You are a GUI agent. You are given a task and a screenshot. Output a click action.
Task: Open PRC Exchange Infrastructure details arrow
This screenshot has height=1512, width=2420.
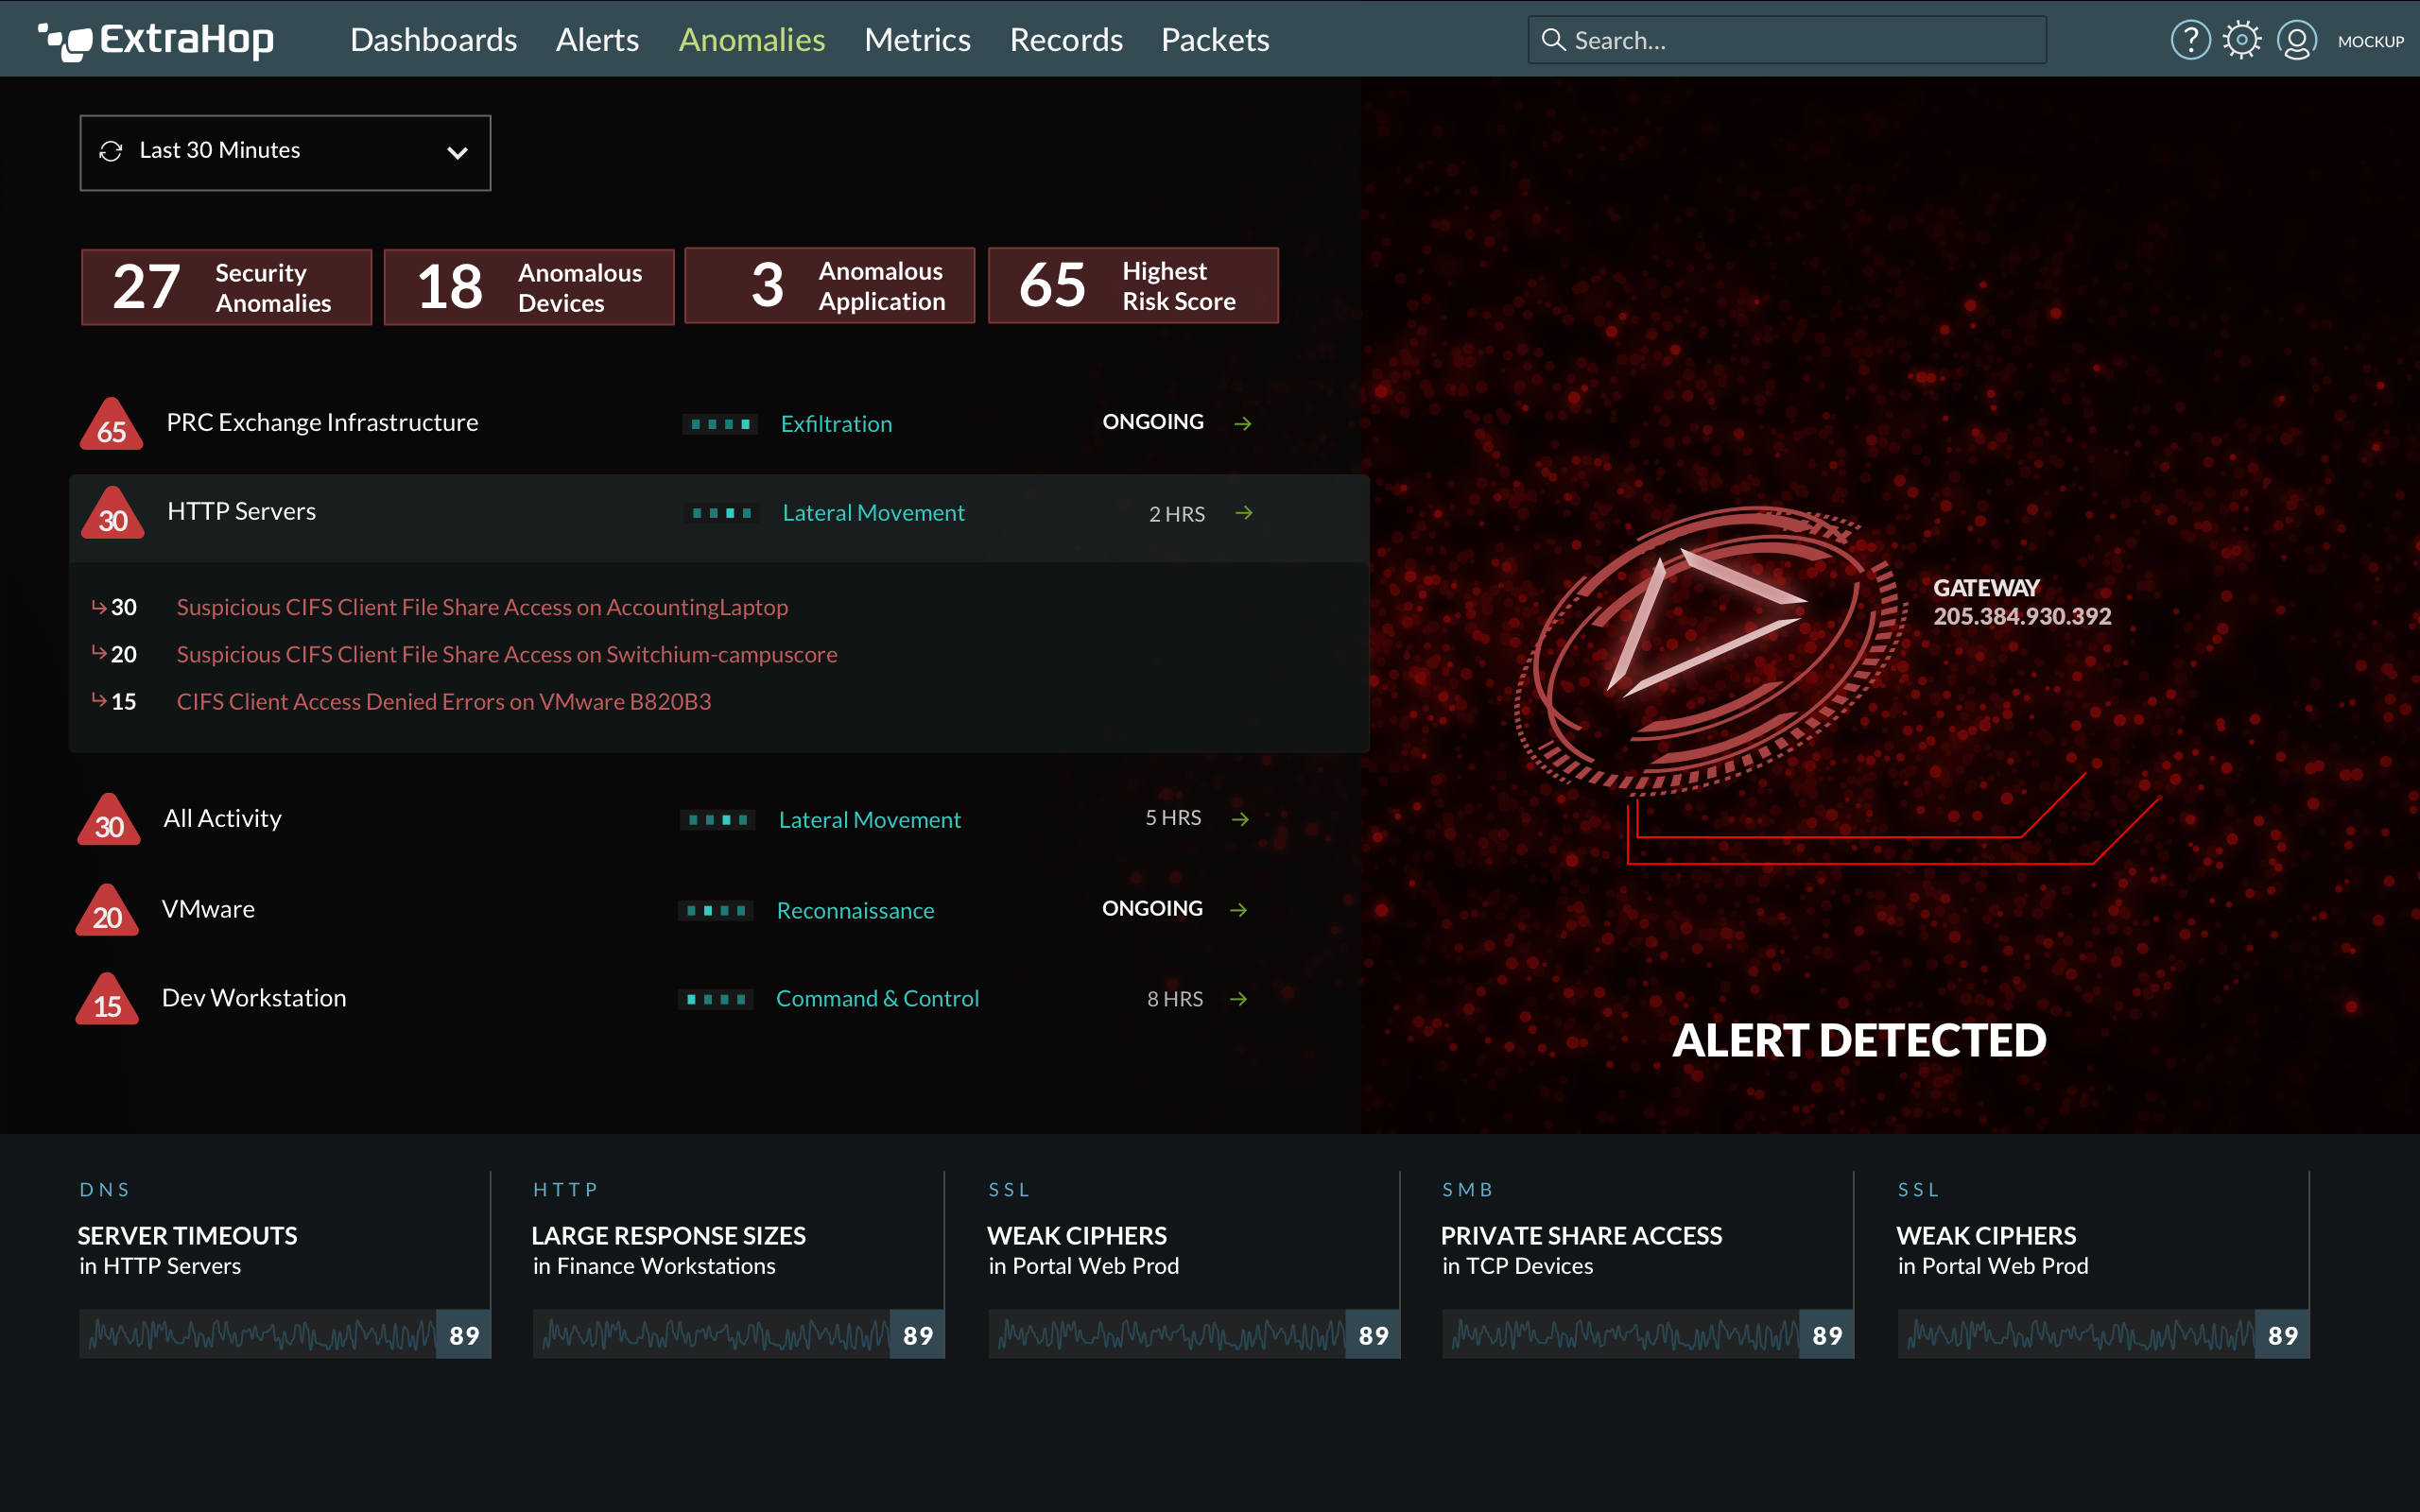pyautogui.click(x=1243, y=424)
